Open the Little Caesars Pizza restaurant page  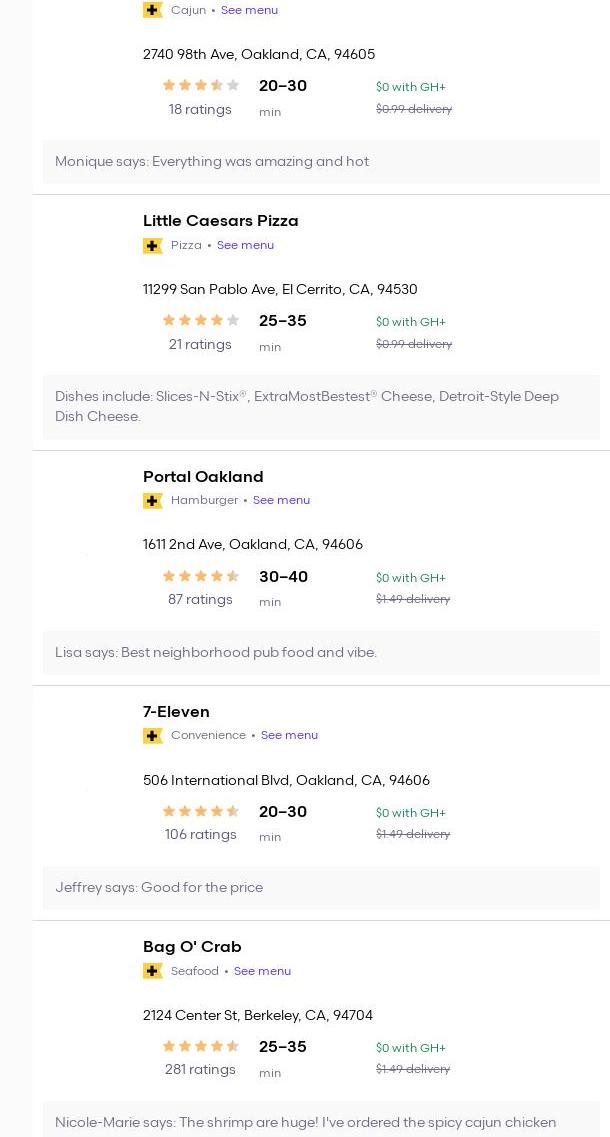pyautogui.click(x=220, y=221)
